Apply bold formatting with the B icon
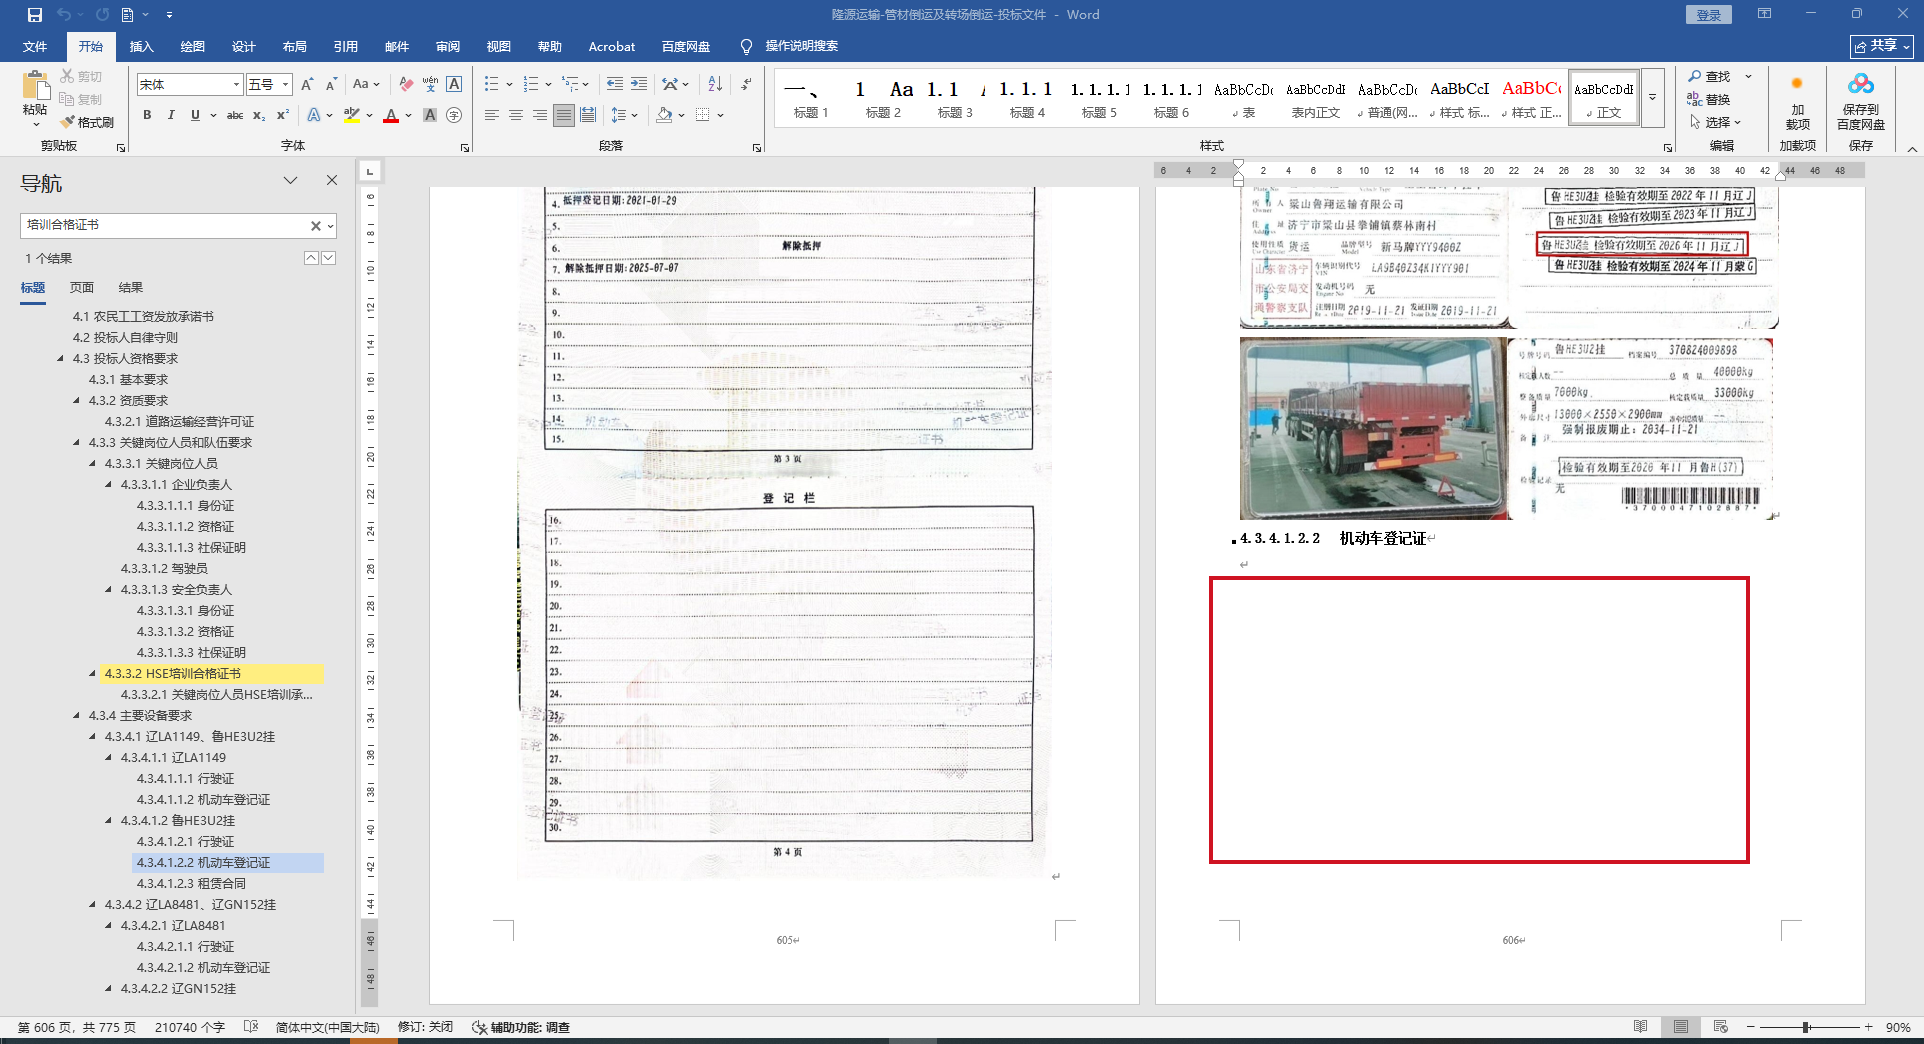1924x1044 pixels. coord(147,115)
